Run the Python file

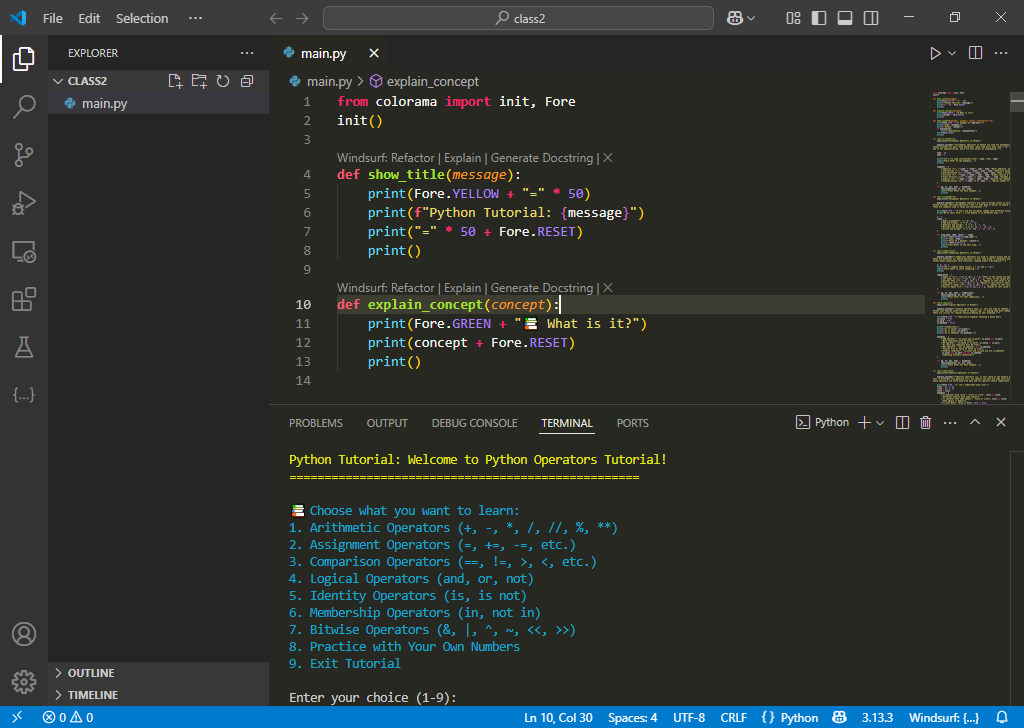point(935,54)
